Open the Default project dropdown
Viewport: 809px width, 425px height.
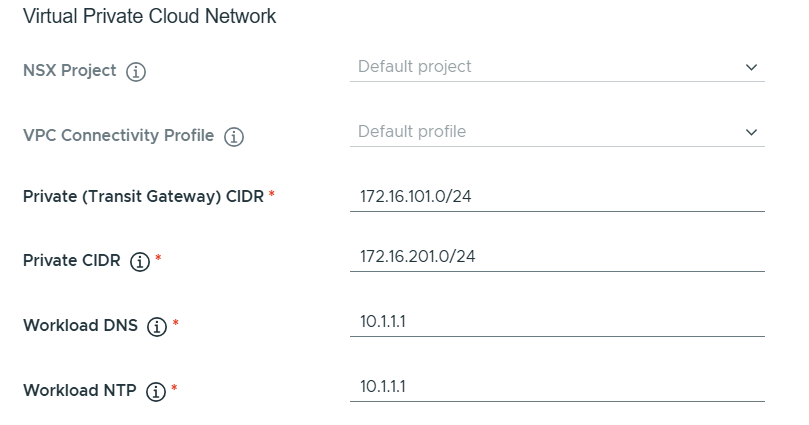coord(556,67)
